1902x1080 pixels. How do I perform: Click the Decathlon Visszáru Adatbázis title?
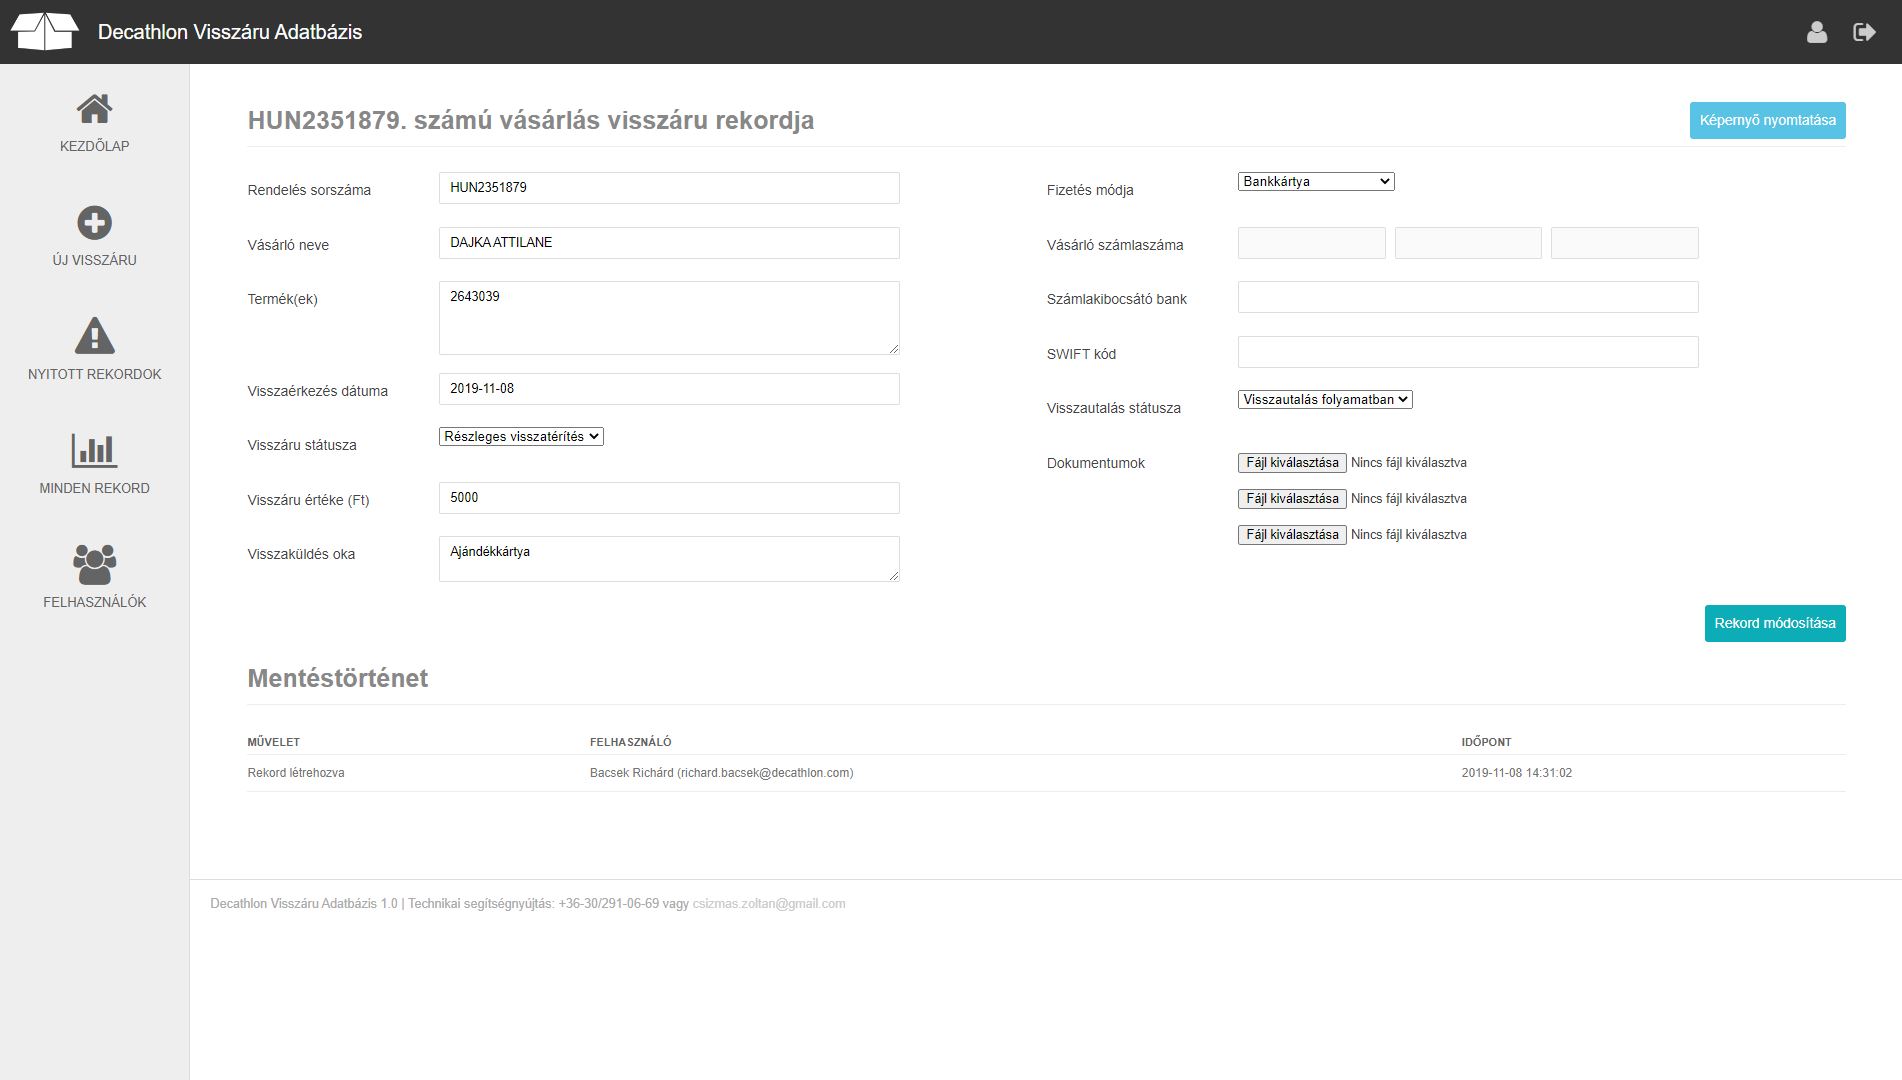[230, 32]
